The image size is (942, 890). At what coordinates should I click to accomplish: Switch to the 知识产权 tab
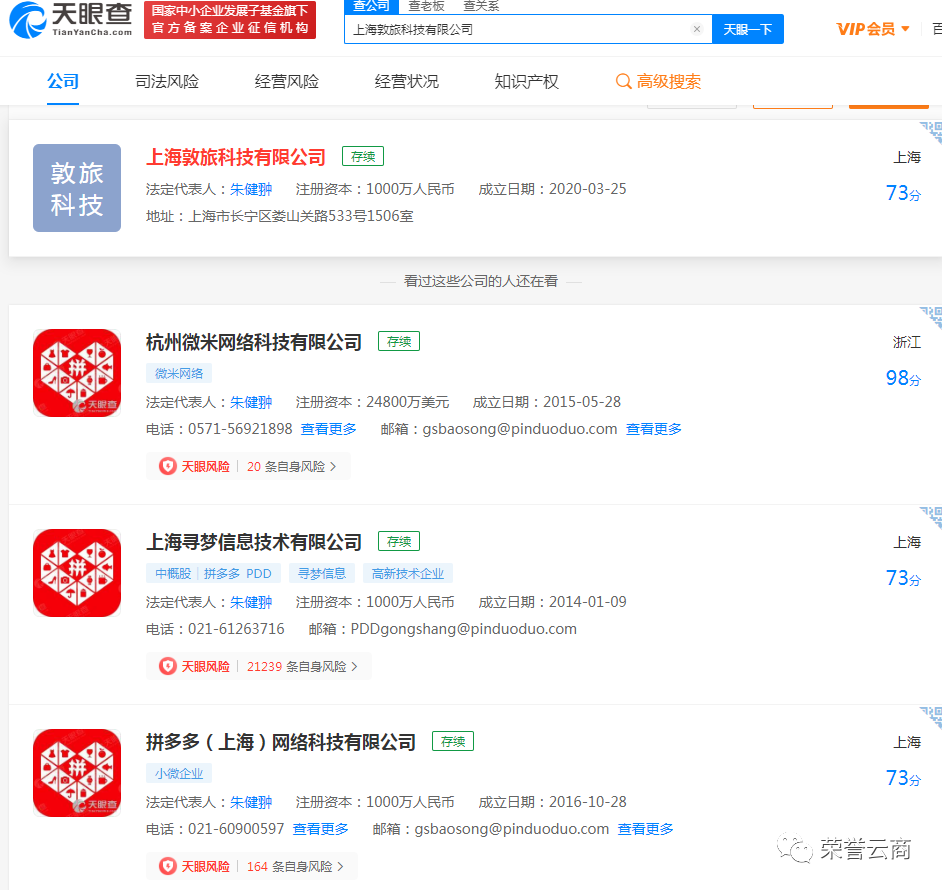click(x=526, y=81)
